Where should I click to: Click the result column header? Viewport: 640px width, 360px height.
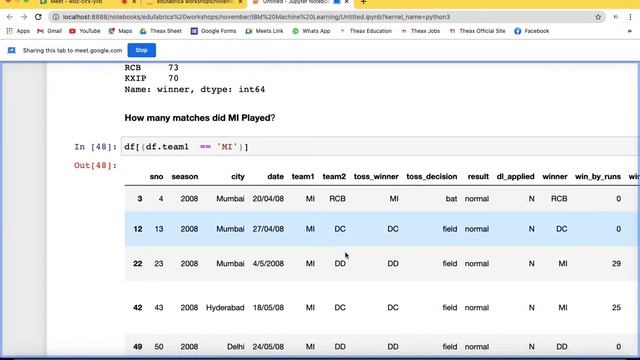coord(478,177)
